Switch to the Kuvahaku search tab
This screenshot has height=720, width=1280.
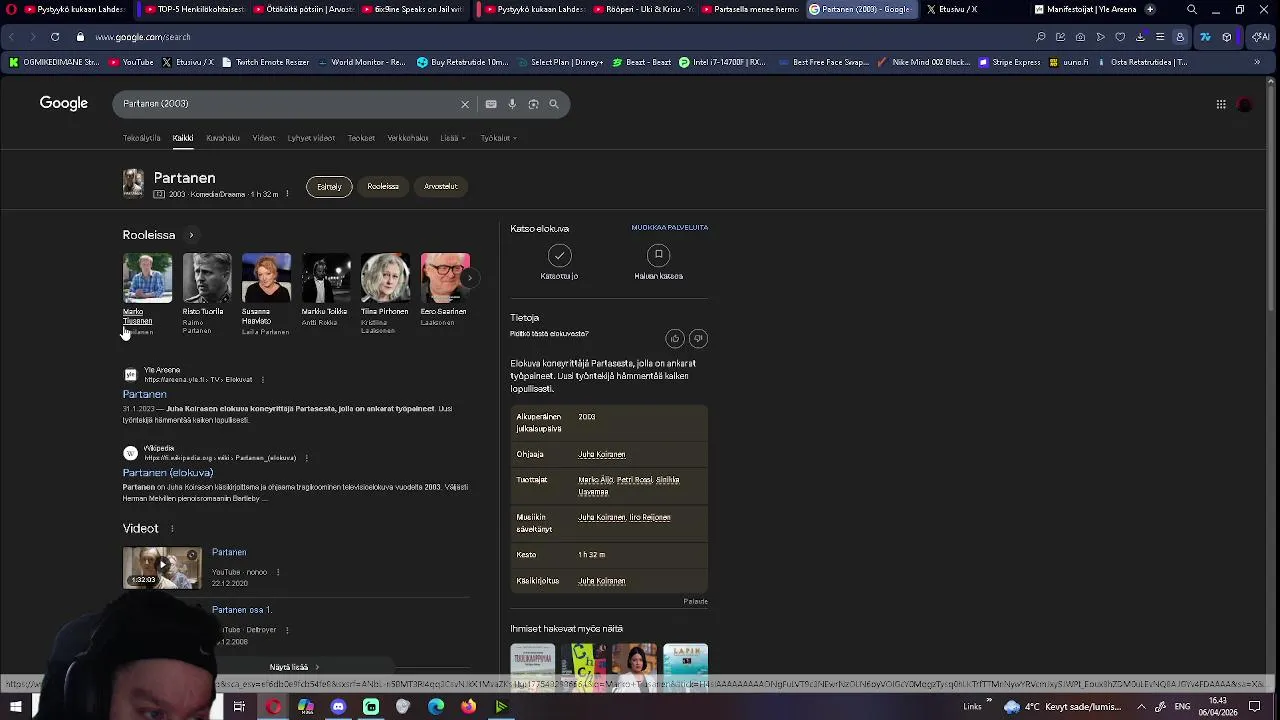223,138
